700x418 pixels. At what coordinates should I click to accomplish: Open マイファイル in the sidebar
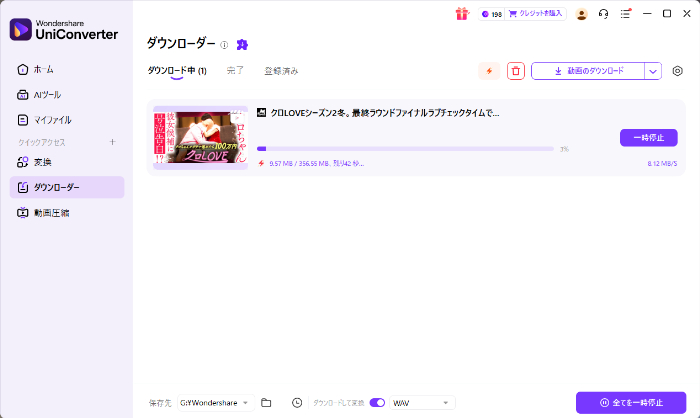[67, 120]
